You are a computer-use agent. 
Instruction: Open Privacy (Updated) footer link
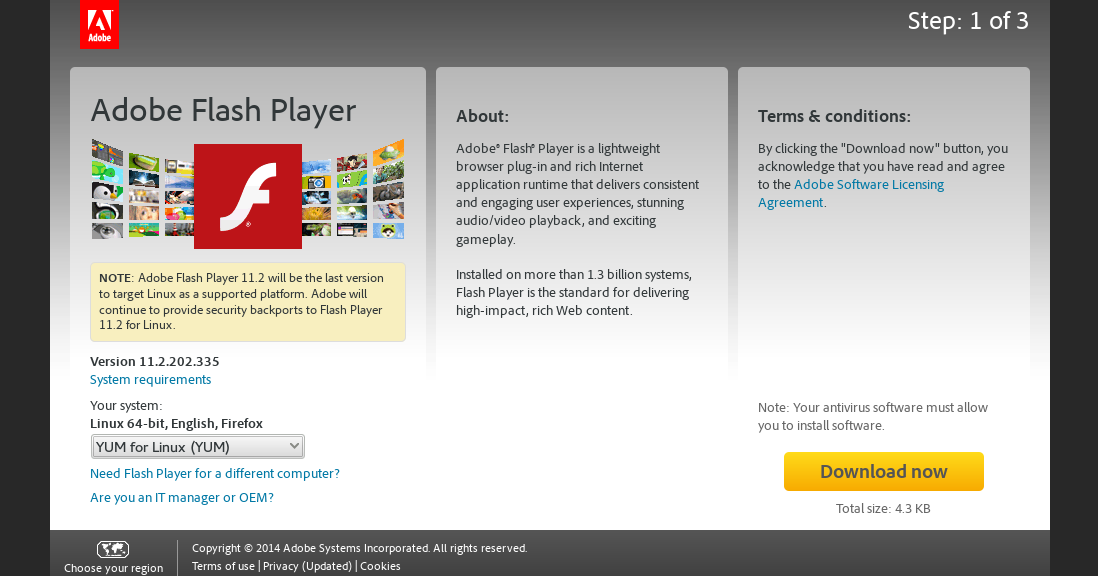pos(307,566)
